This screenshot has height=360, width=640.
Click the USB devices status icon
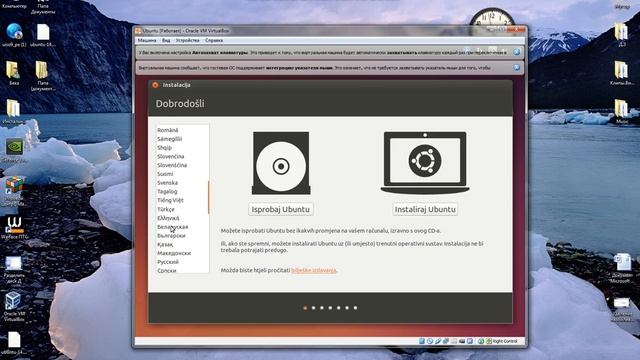click(x=438, y=341)
